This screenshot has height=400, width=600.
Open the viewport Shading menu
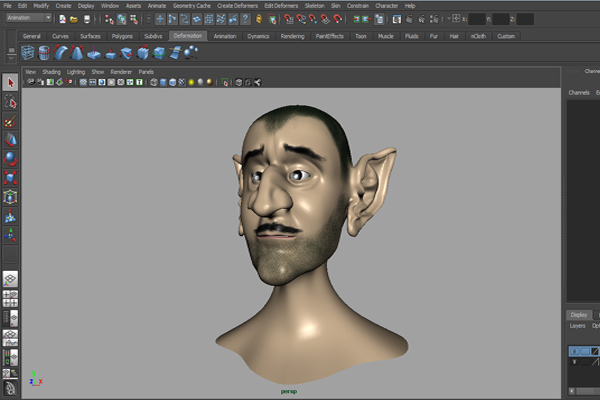pyautogui.click(x=51, y=72)
